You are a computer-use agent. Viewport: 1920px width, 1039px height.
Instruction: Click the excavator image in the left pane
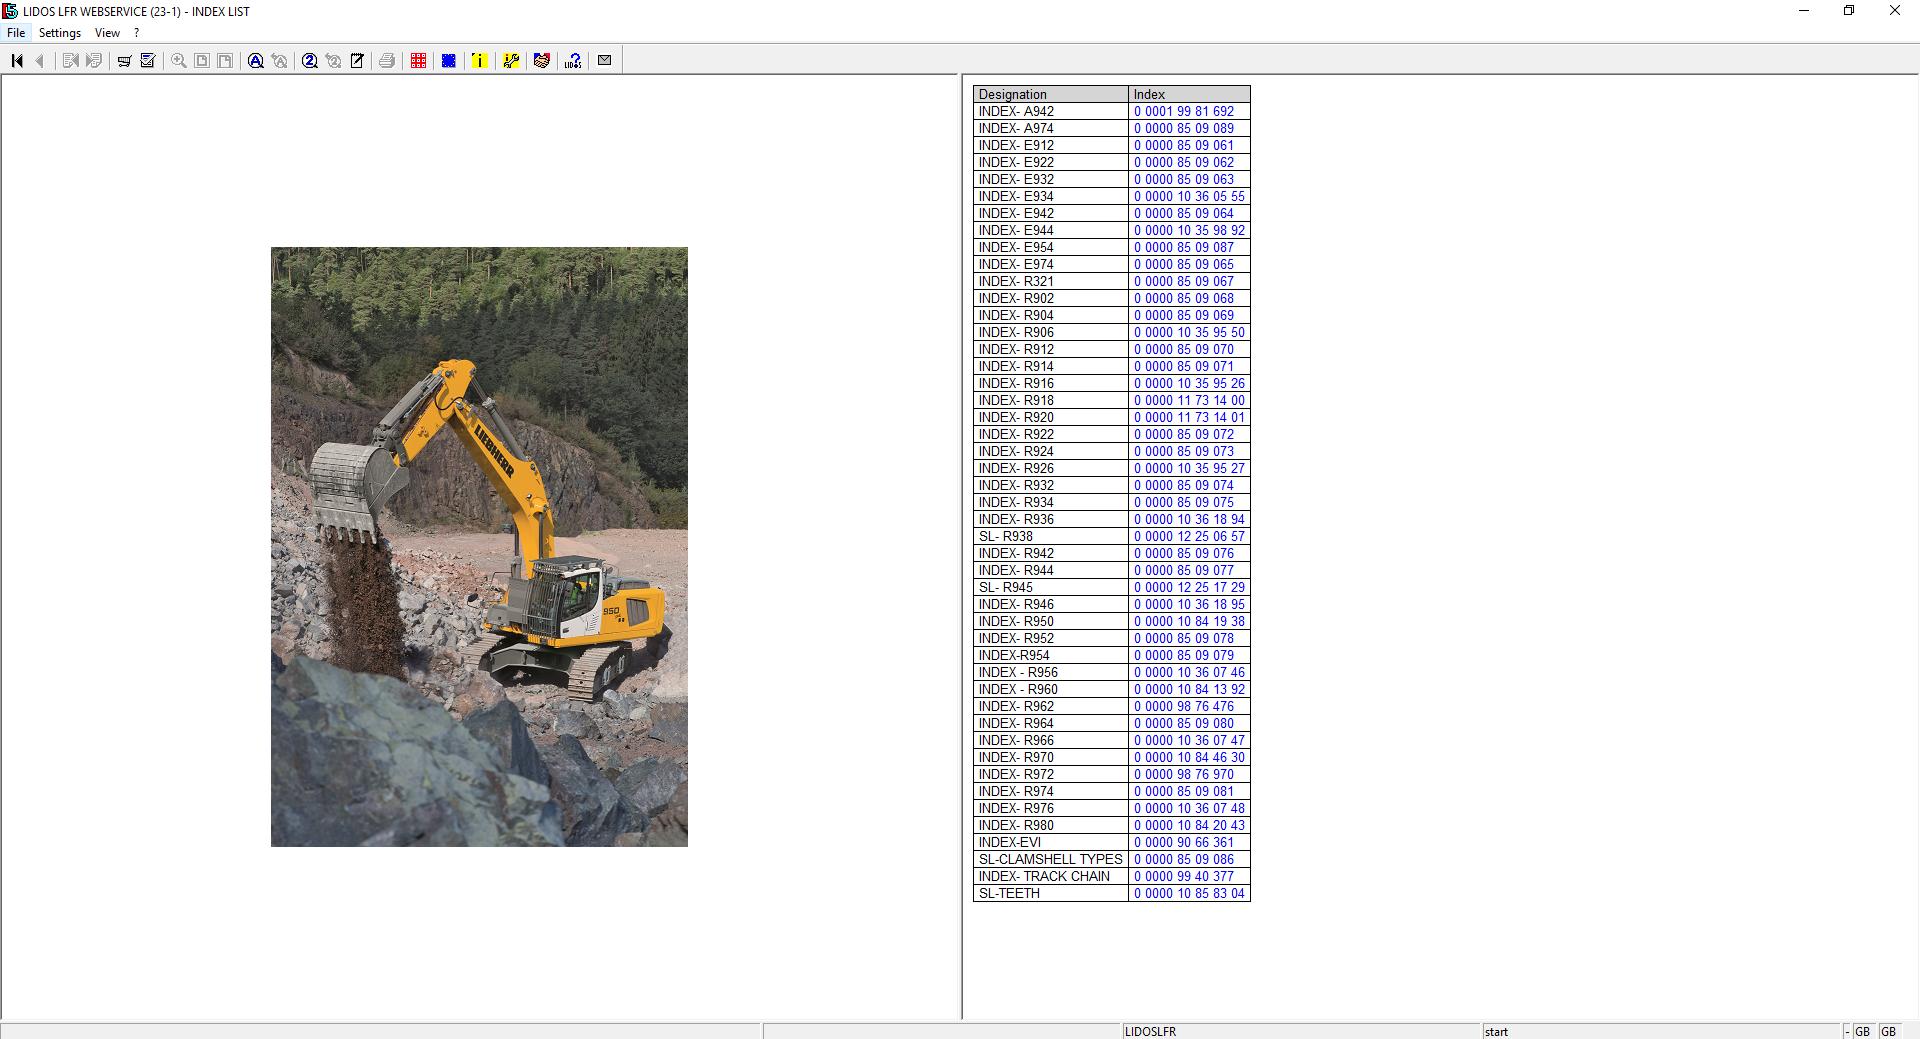tap(478, 548)
